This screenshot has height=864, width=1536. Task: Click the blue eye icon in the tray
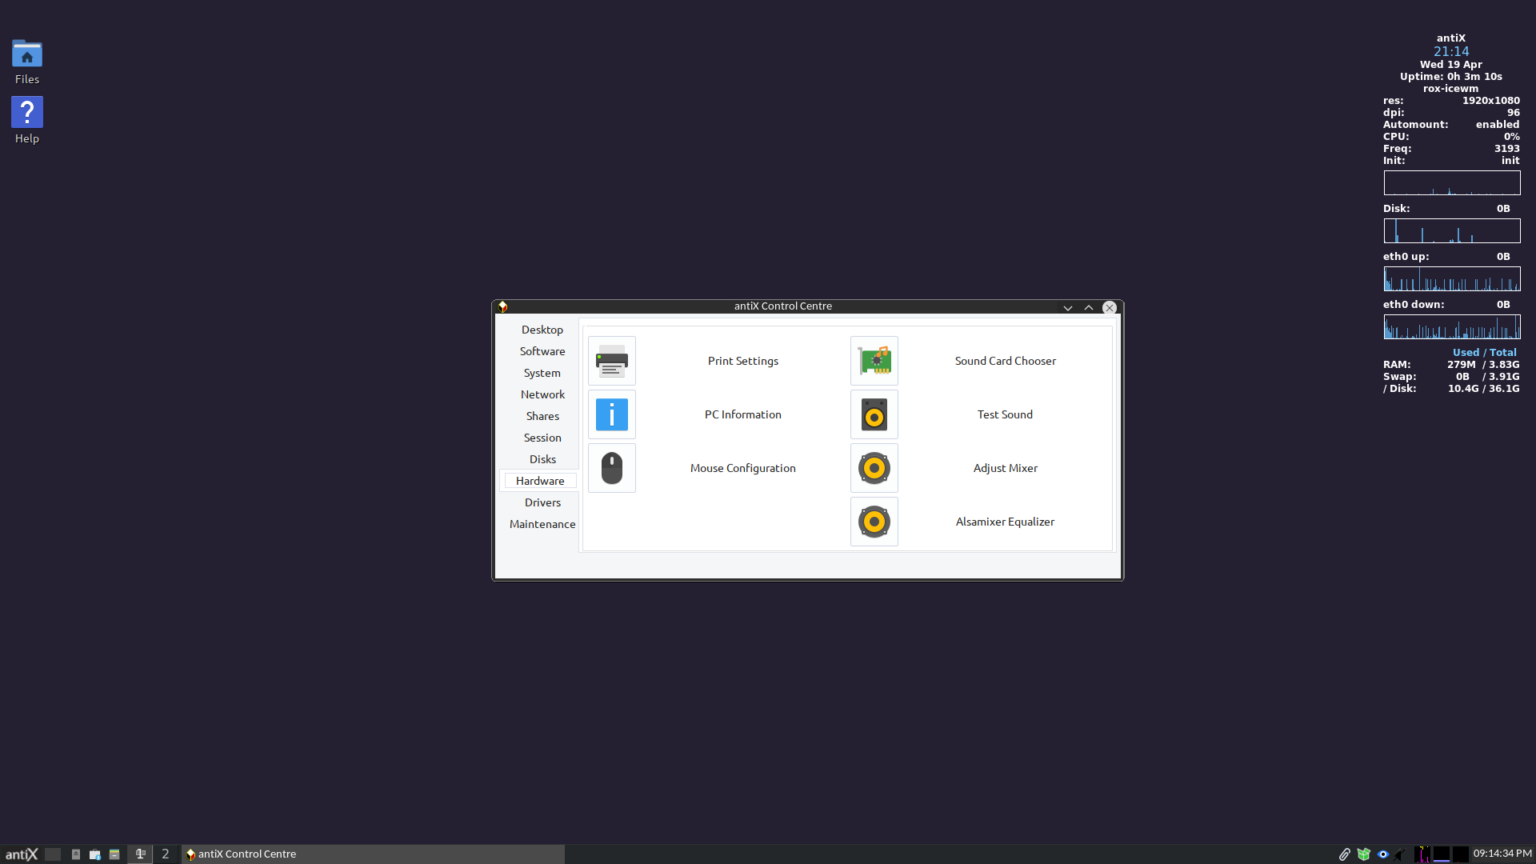(1383, 854)
